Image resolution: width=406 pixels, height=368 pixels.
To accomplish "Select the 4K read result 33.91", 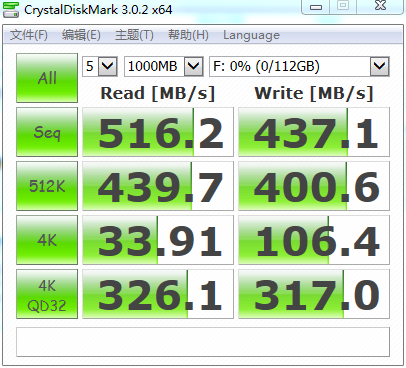I will (158, 240).
